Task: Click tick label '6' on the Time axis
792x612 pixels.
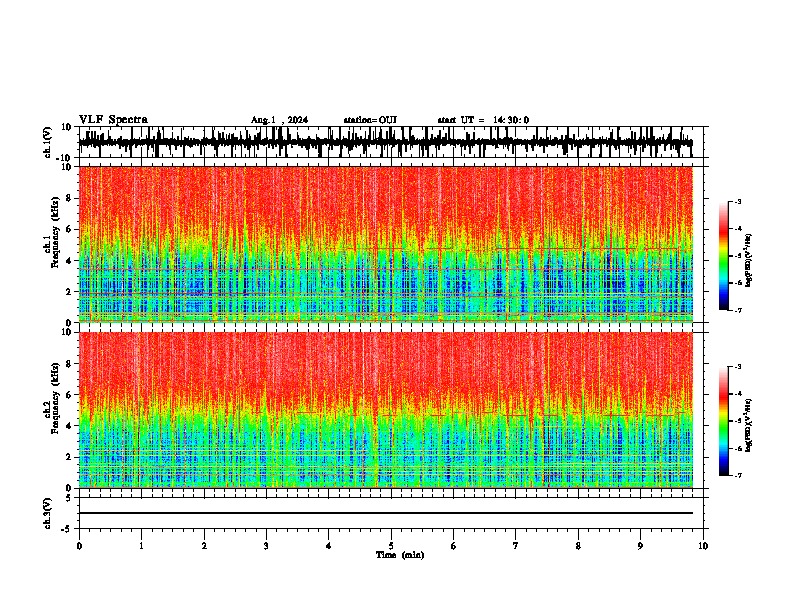Action: pyautogui.click(x=454, y=546)
